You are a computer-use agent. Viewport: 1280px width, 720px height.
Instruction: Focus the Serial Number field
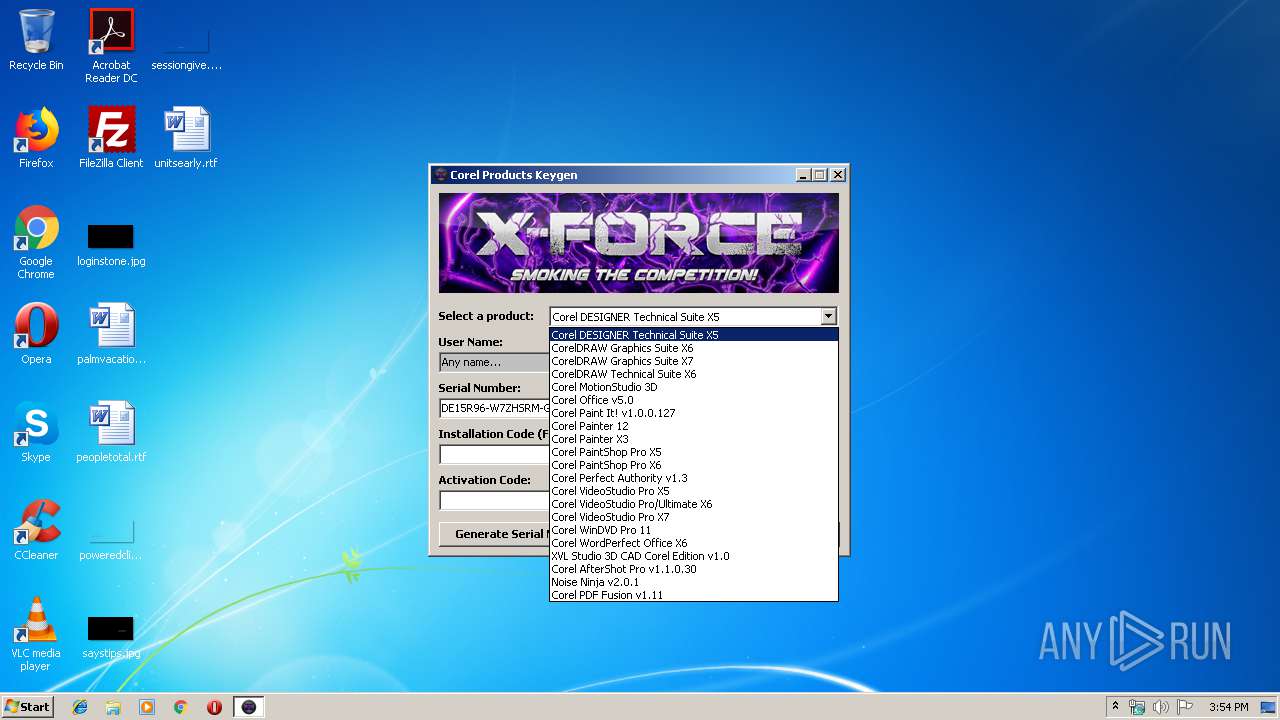click(x=495, y=408)
